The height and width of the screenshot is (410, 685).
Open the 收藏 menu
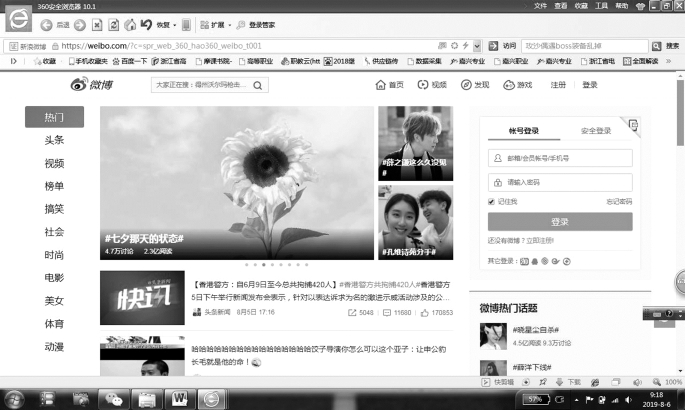click(x=581, y=6)
